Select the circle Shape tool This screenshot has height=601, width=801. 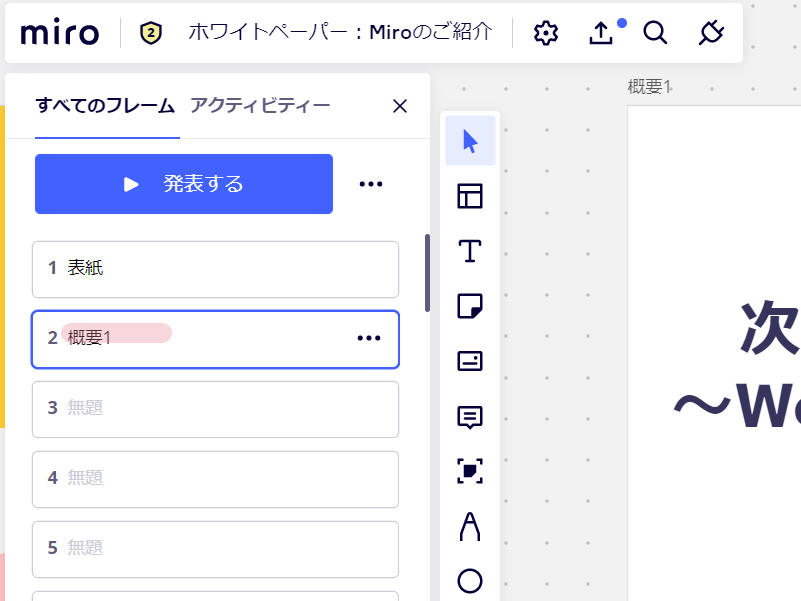tap(470, 581)
